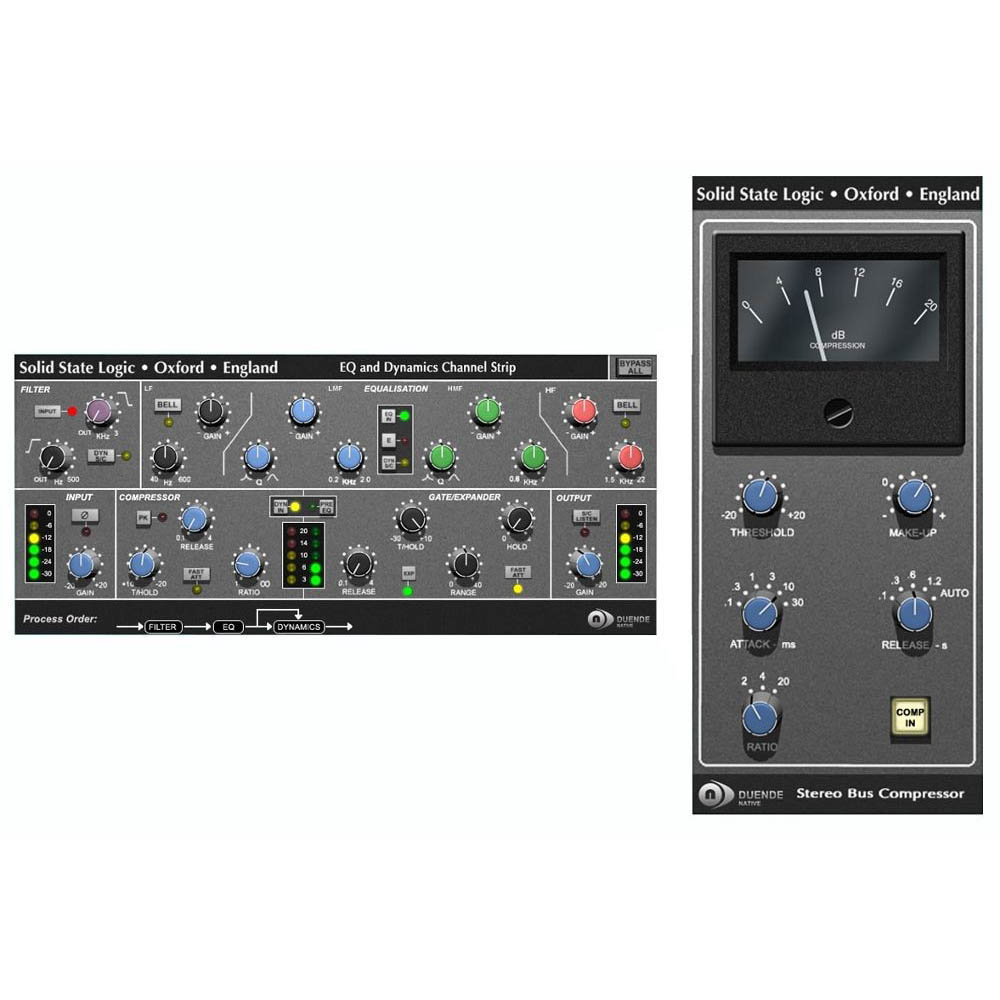Image resolution: width=1000 pixels, height=1000 pixels.
Task: Toggle the compressor PK button
Action: pyautogui.click(x=143, y=518)
